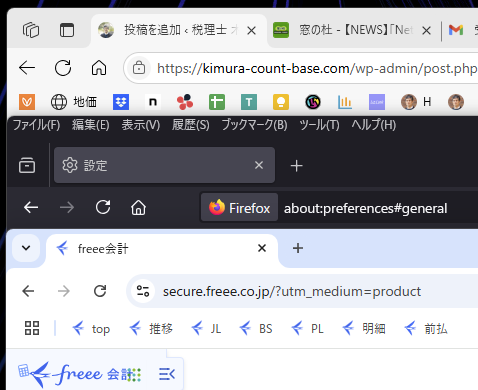
Task: Collapse the freee sidebar menu icon
Action: point(167,374)
